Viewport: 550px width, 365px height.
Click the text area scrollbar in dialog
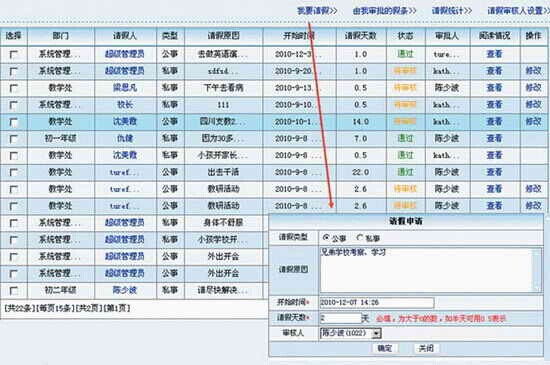click(537, 270)
